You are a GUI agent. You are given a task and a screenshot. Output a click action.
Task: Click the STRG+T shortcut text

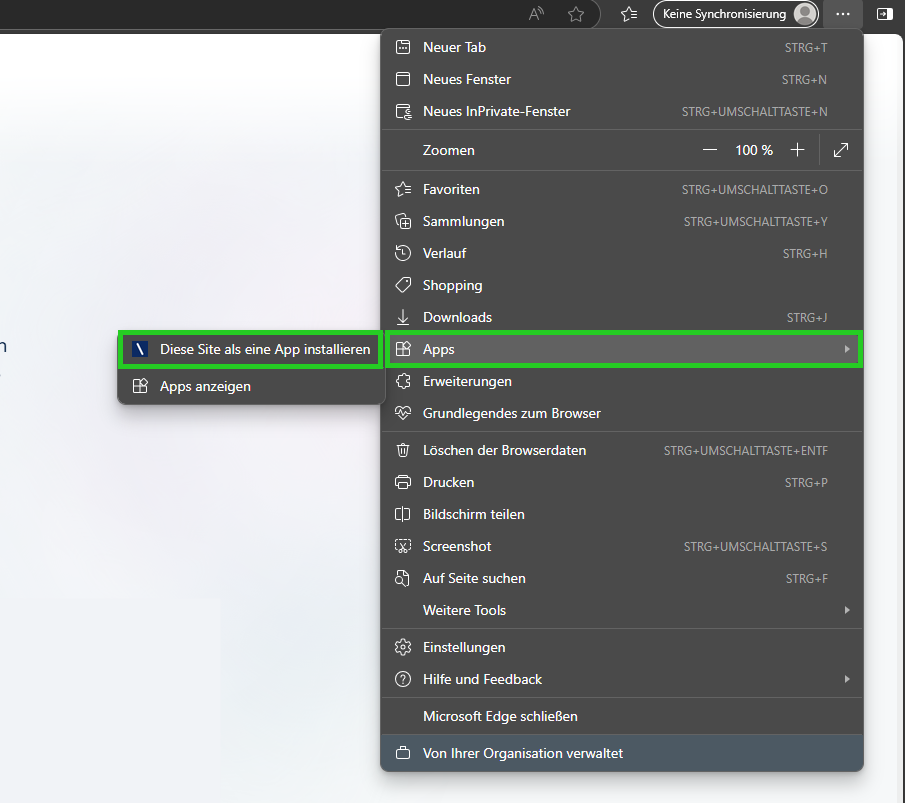(806, 48)
